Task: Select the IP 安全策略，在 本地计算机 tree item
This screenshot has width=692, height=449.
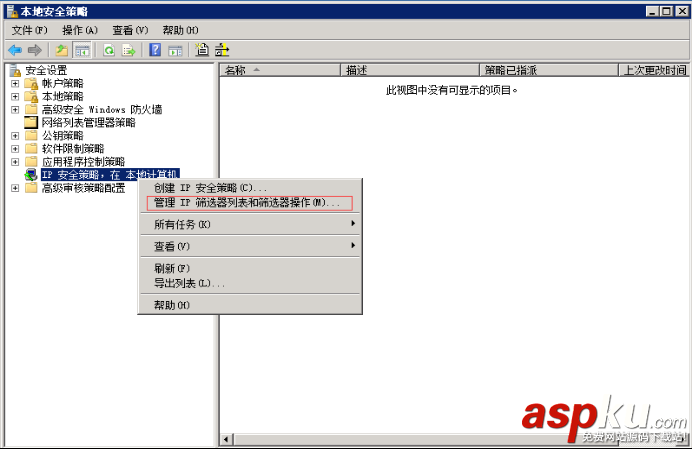Action: [110, 175]
